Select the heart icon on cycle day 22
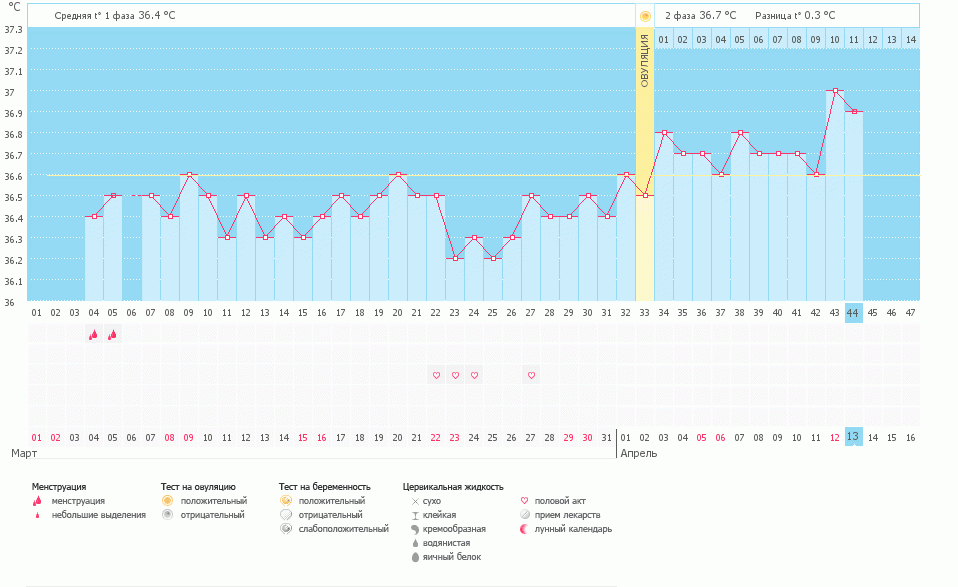 coord(436,375)
